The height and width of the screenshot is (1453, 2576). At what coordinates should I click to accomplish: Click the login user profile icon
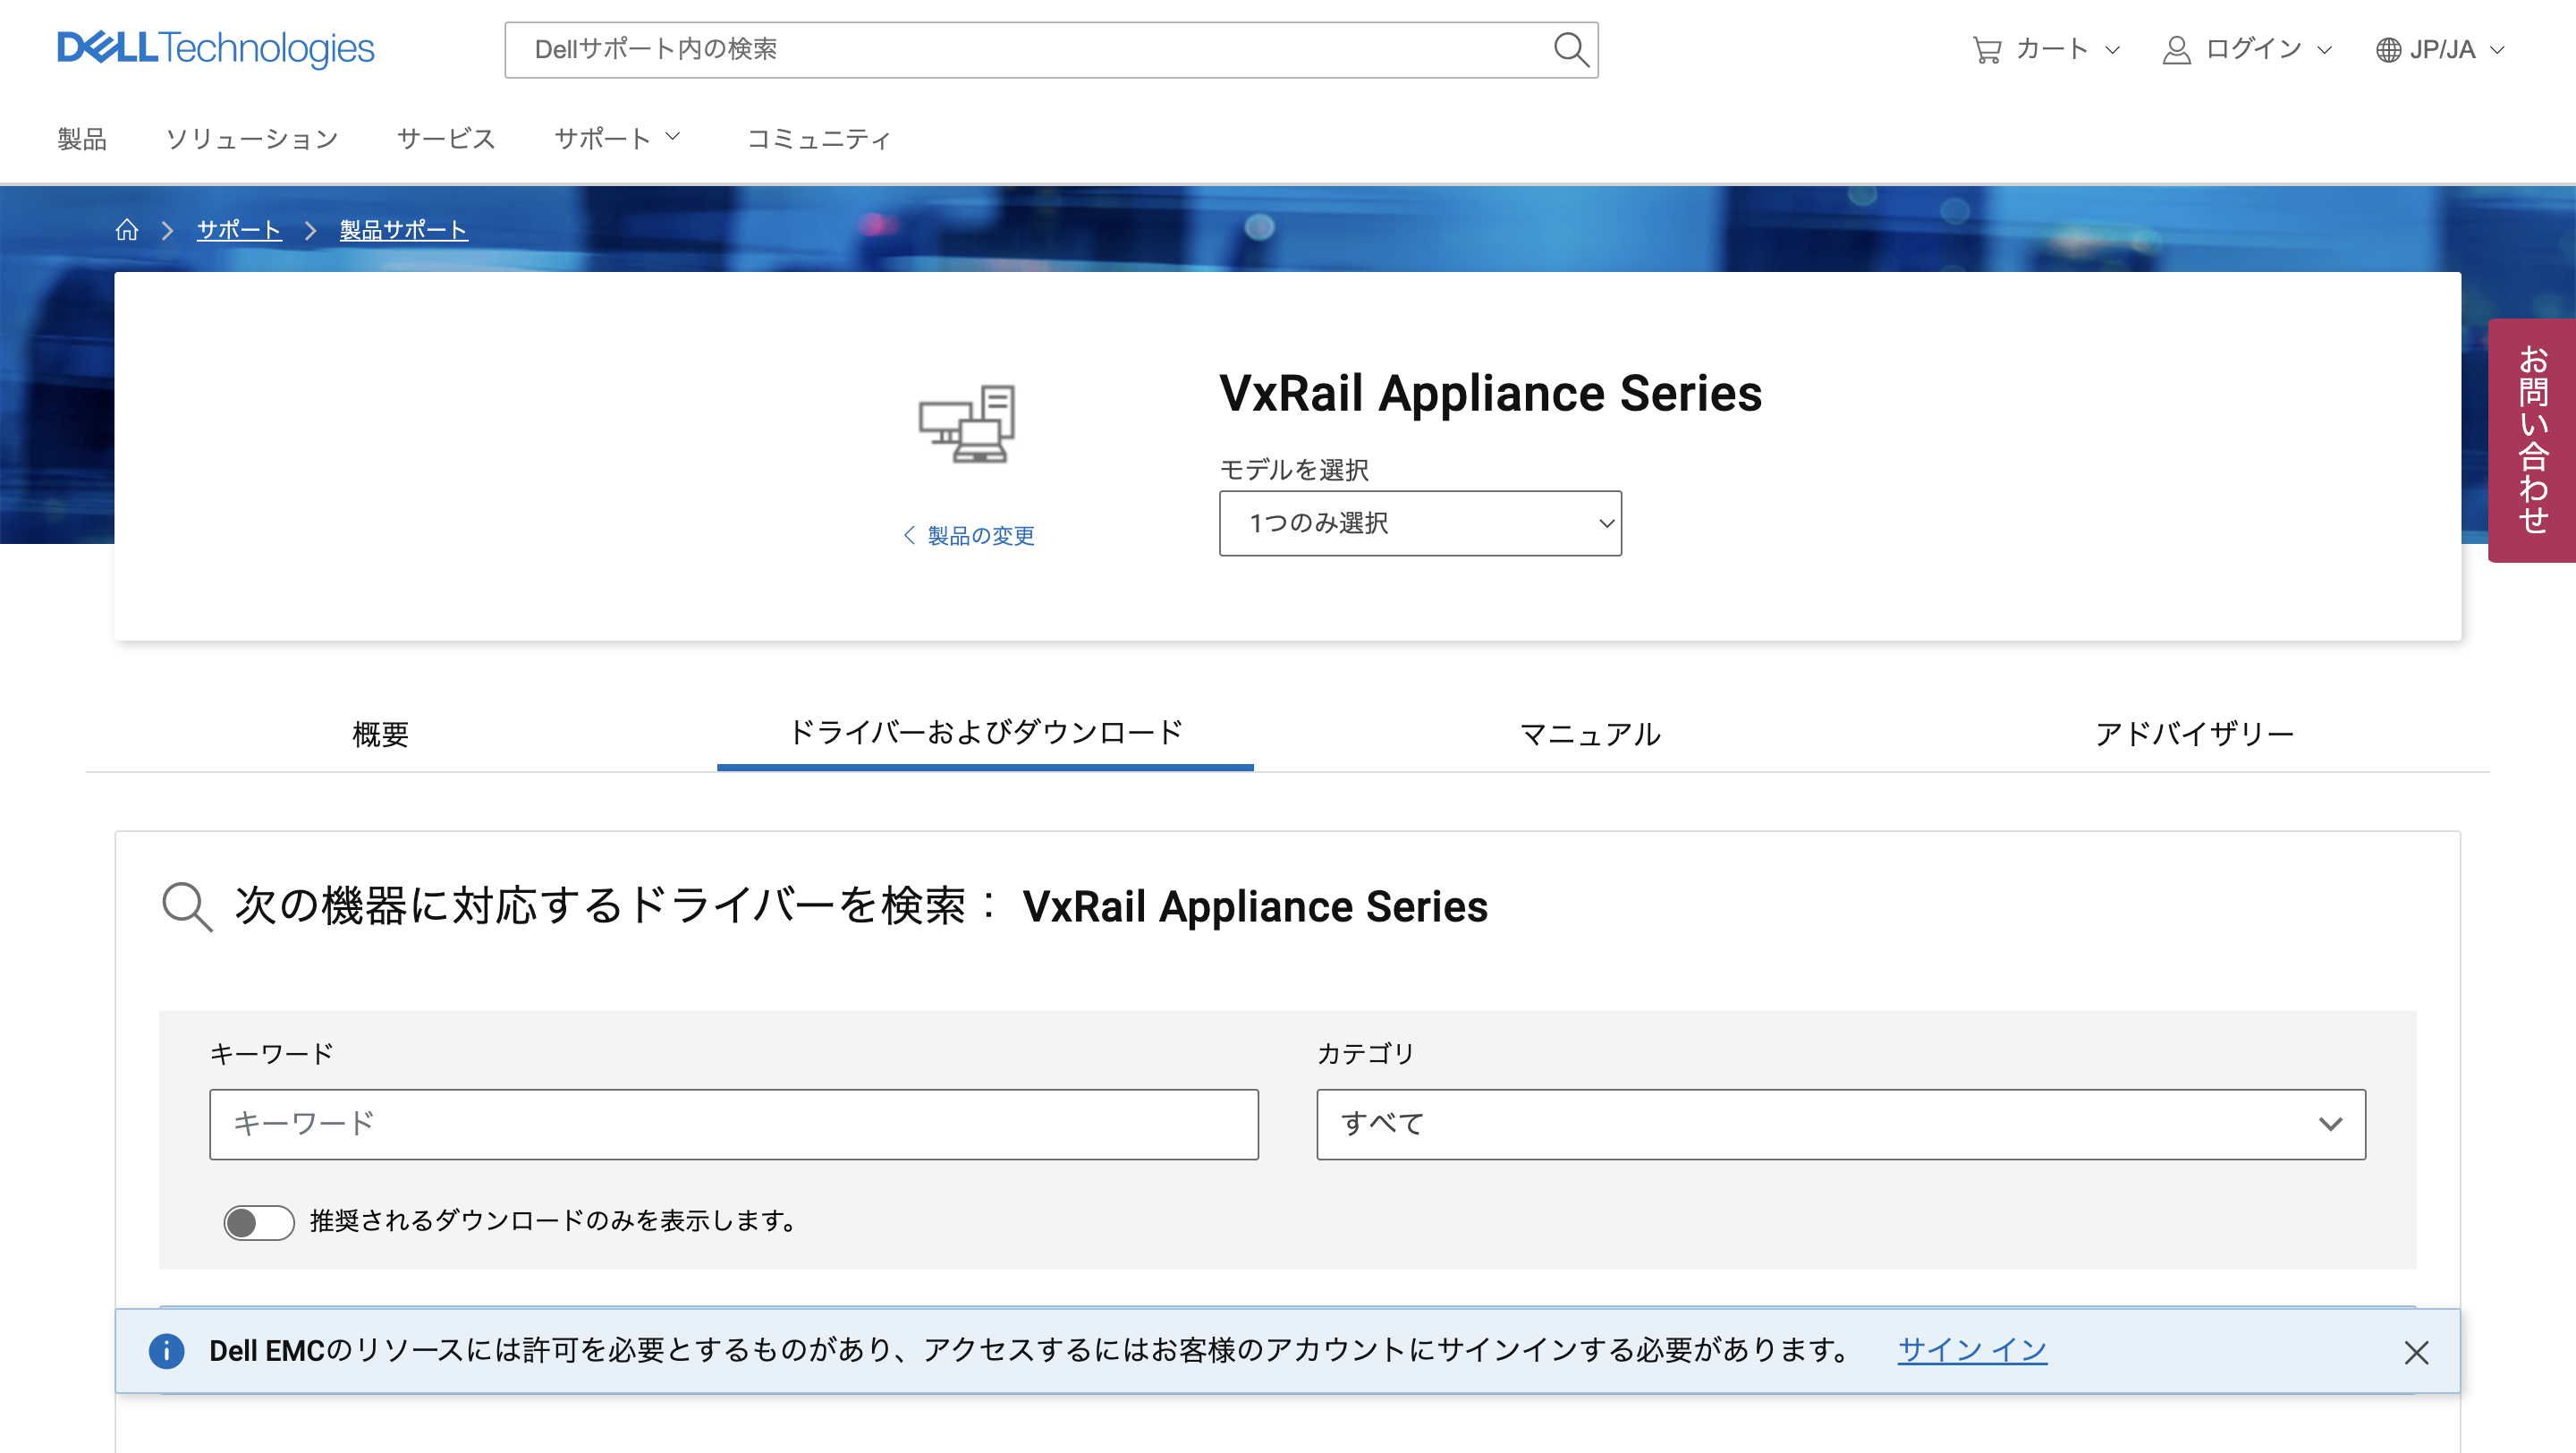point(2176,49)
